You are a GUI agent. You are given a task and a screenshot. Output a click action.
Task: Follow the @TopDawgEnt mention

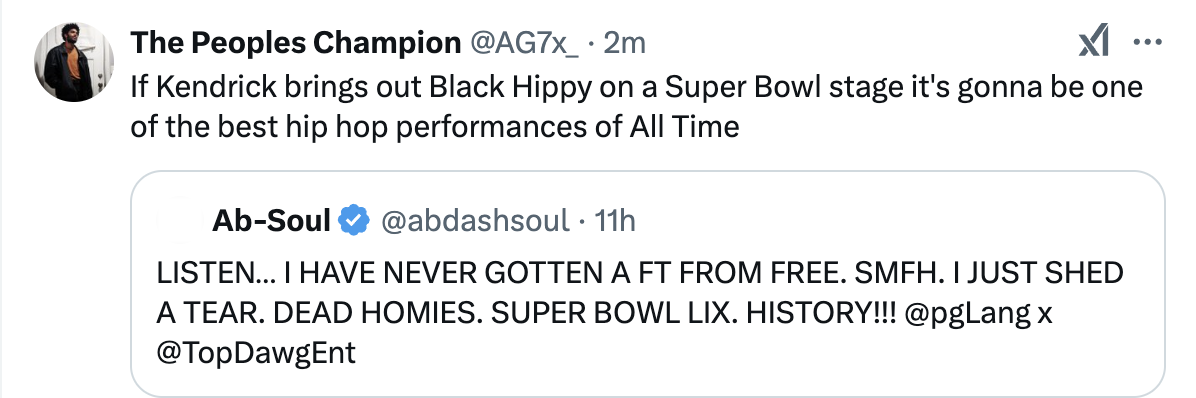(x=256, y=353)
